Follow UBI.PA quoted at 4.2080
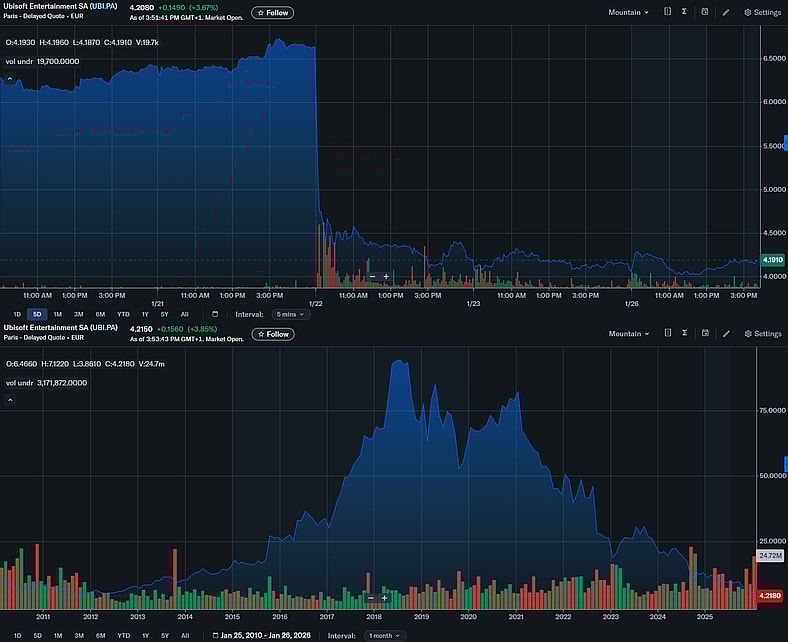Screen dimensions: 788x642 (x=272, y=13)
